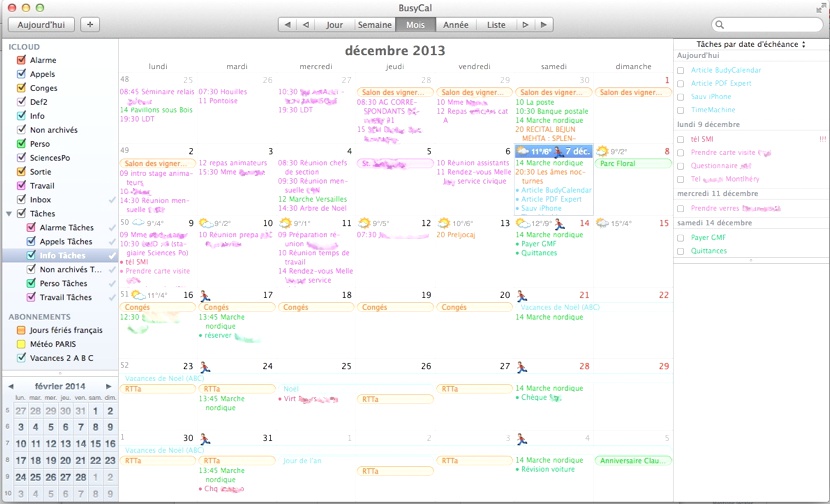Click mini calendar previous month arrow
The width and height of the screenshot is (830, 504).
click(11, 385)
